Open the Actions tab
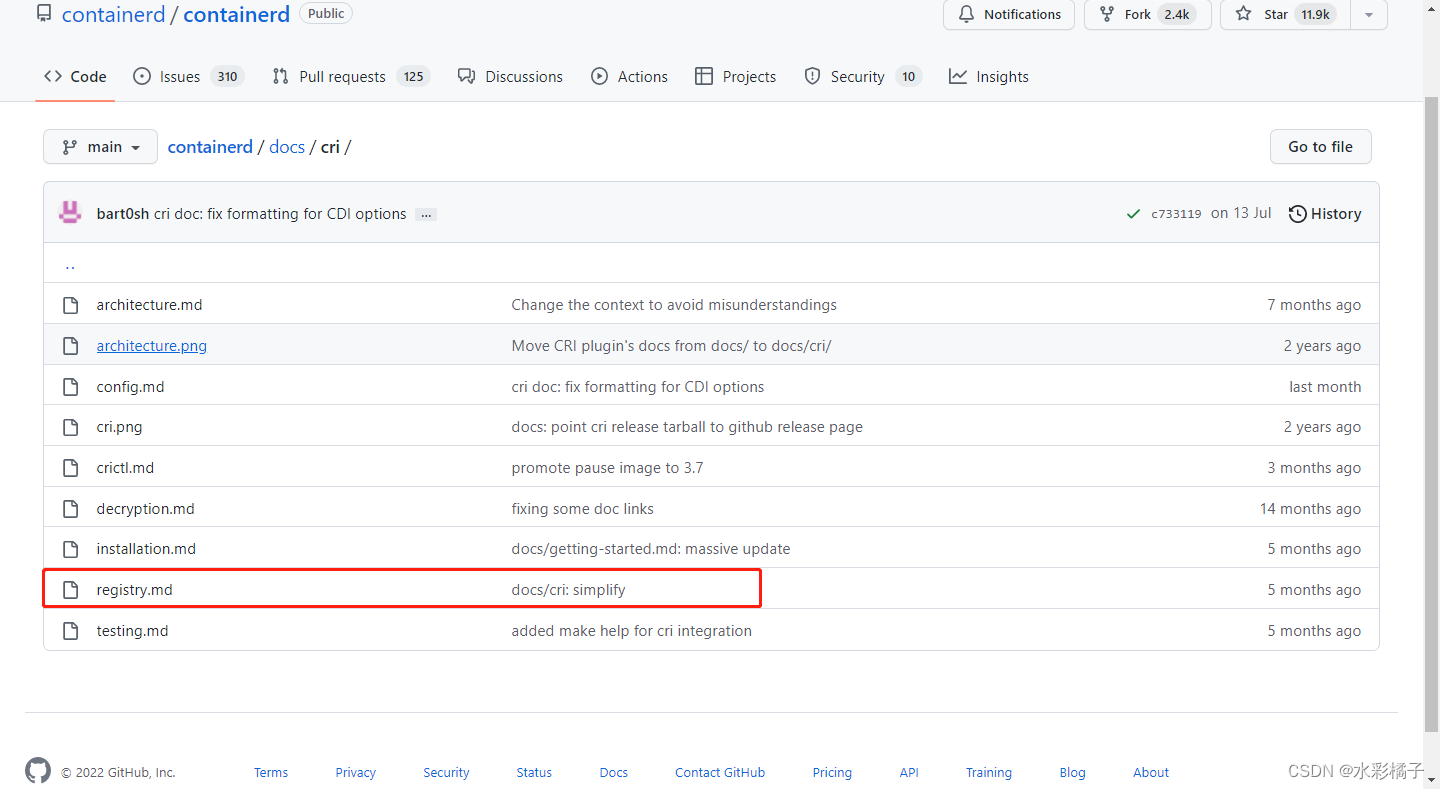 pos(629,76)
